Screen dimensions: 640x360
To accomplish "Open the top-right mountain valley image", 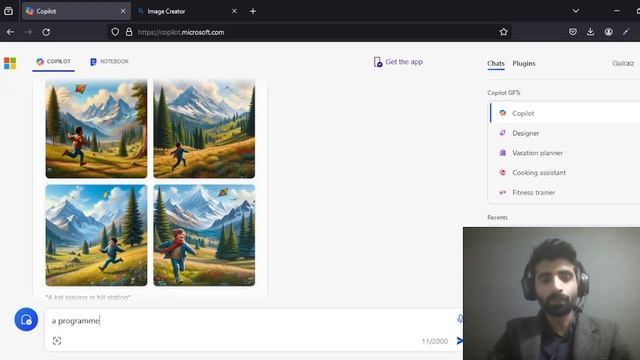I will 204,129.
